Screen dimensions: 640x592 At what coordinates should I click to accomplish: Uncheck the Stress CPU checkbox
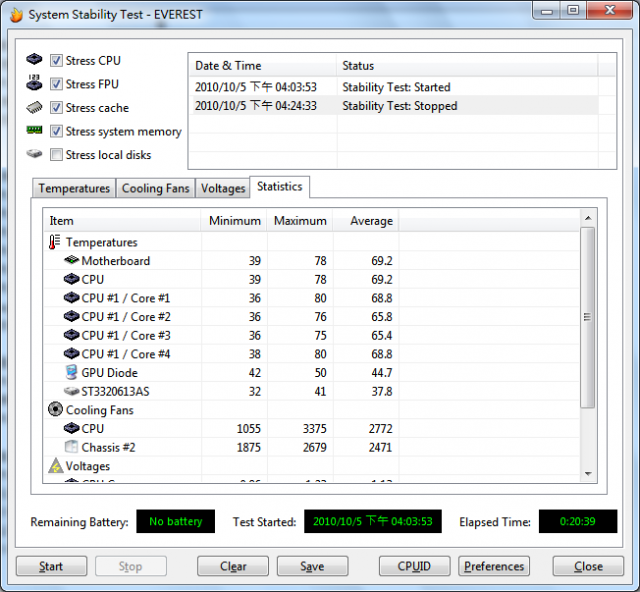click(56, 60)
